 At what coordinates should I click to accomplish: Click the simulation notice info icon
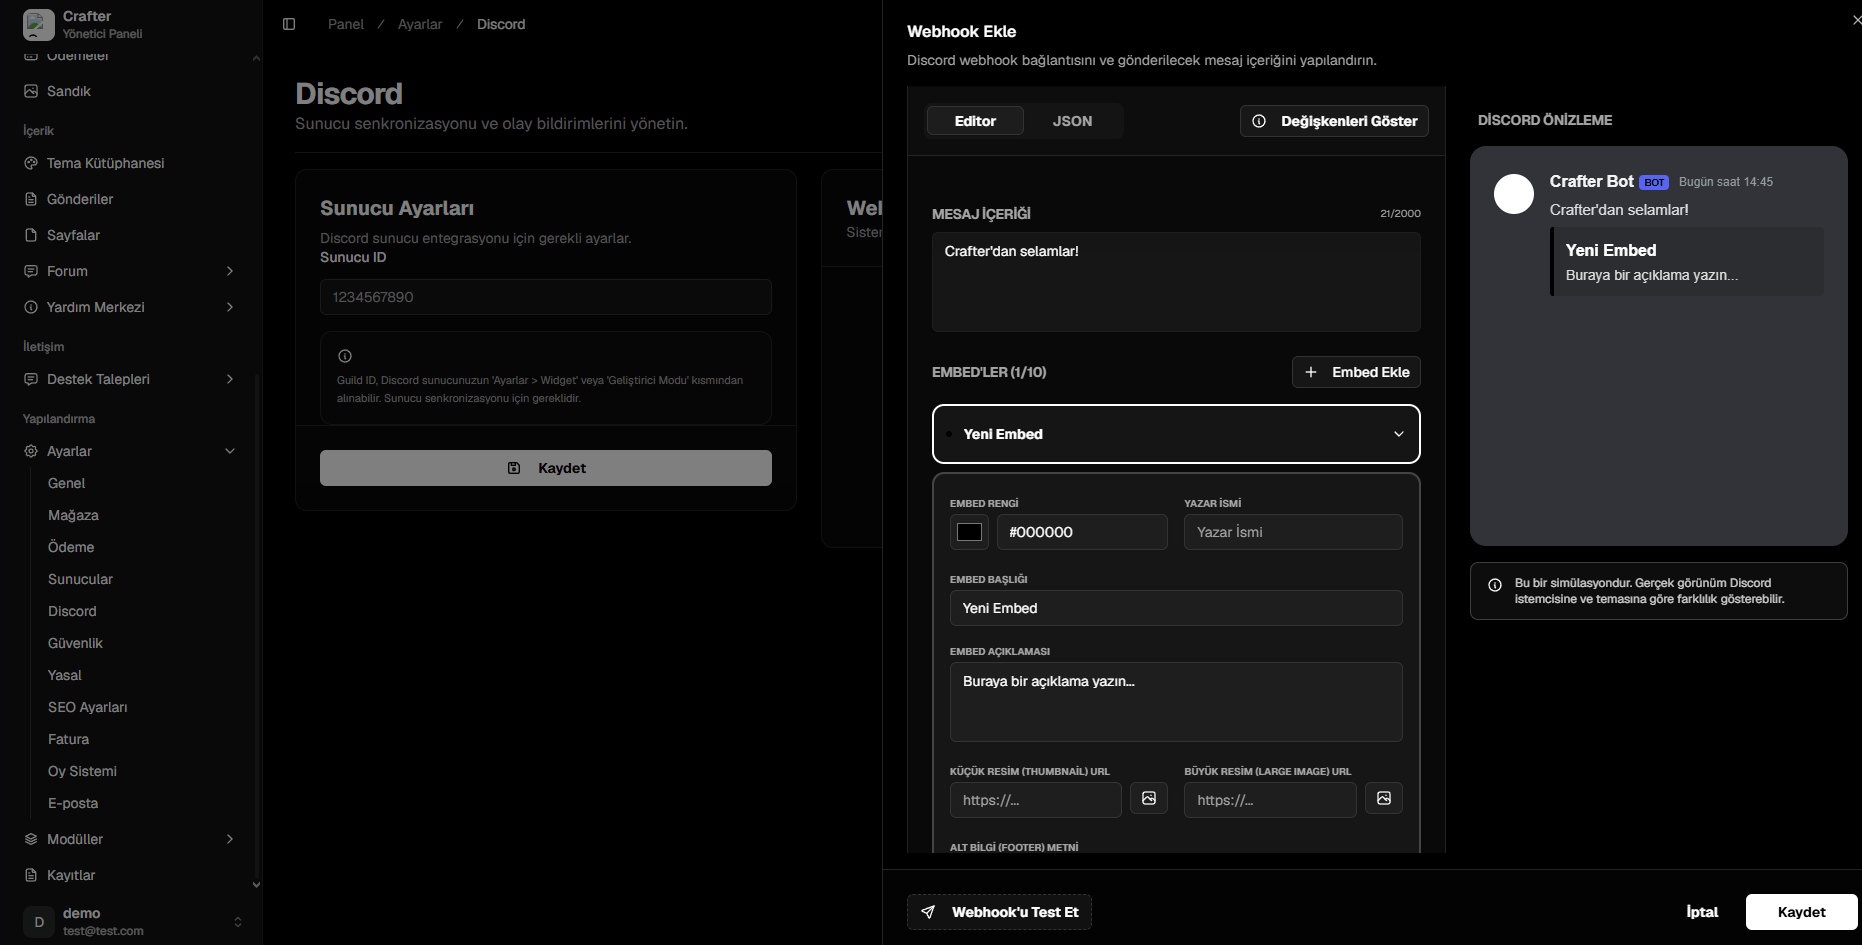tap(1495, 585)
